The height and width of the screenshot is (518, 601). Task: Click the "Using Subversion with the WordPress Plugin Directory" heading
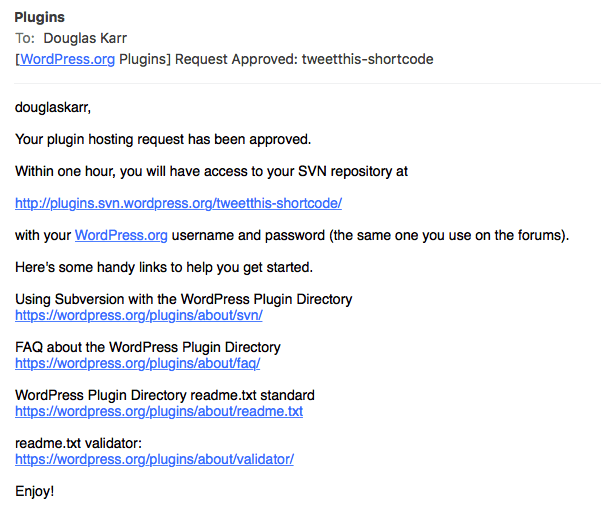point(184,299)
